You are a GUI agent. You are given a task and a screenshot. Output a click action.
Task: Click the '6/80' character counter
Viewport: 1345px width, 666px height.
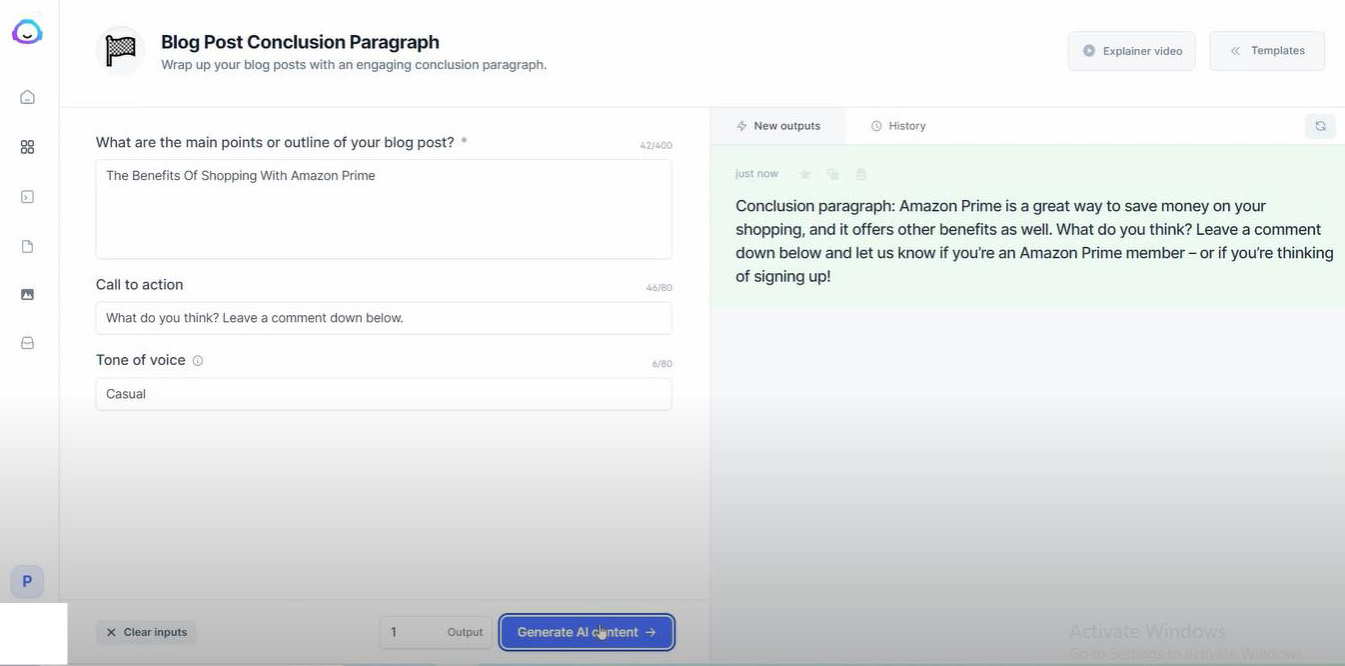(662, 364)
